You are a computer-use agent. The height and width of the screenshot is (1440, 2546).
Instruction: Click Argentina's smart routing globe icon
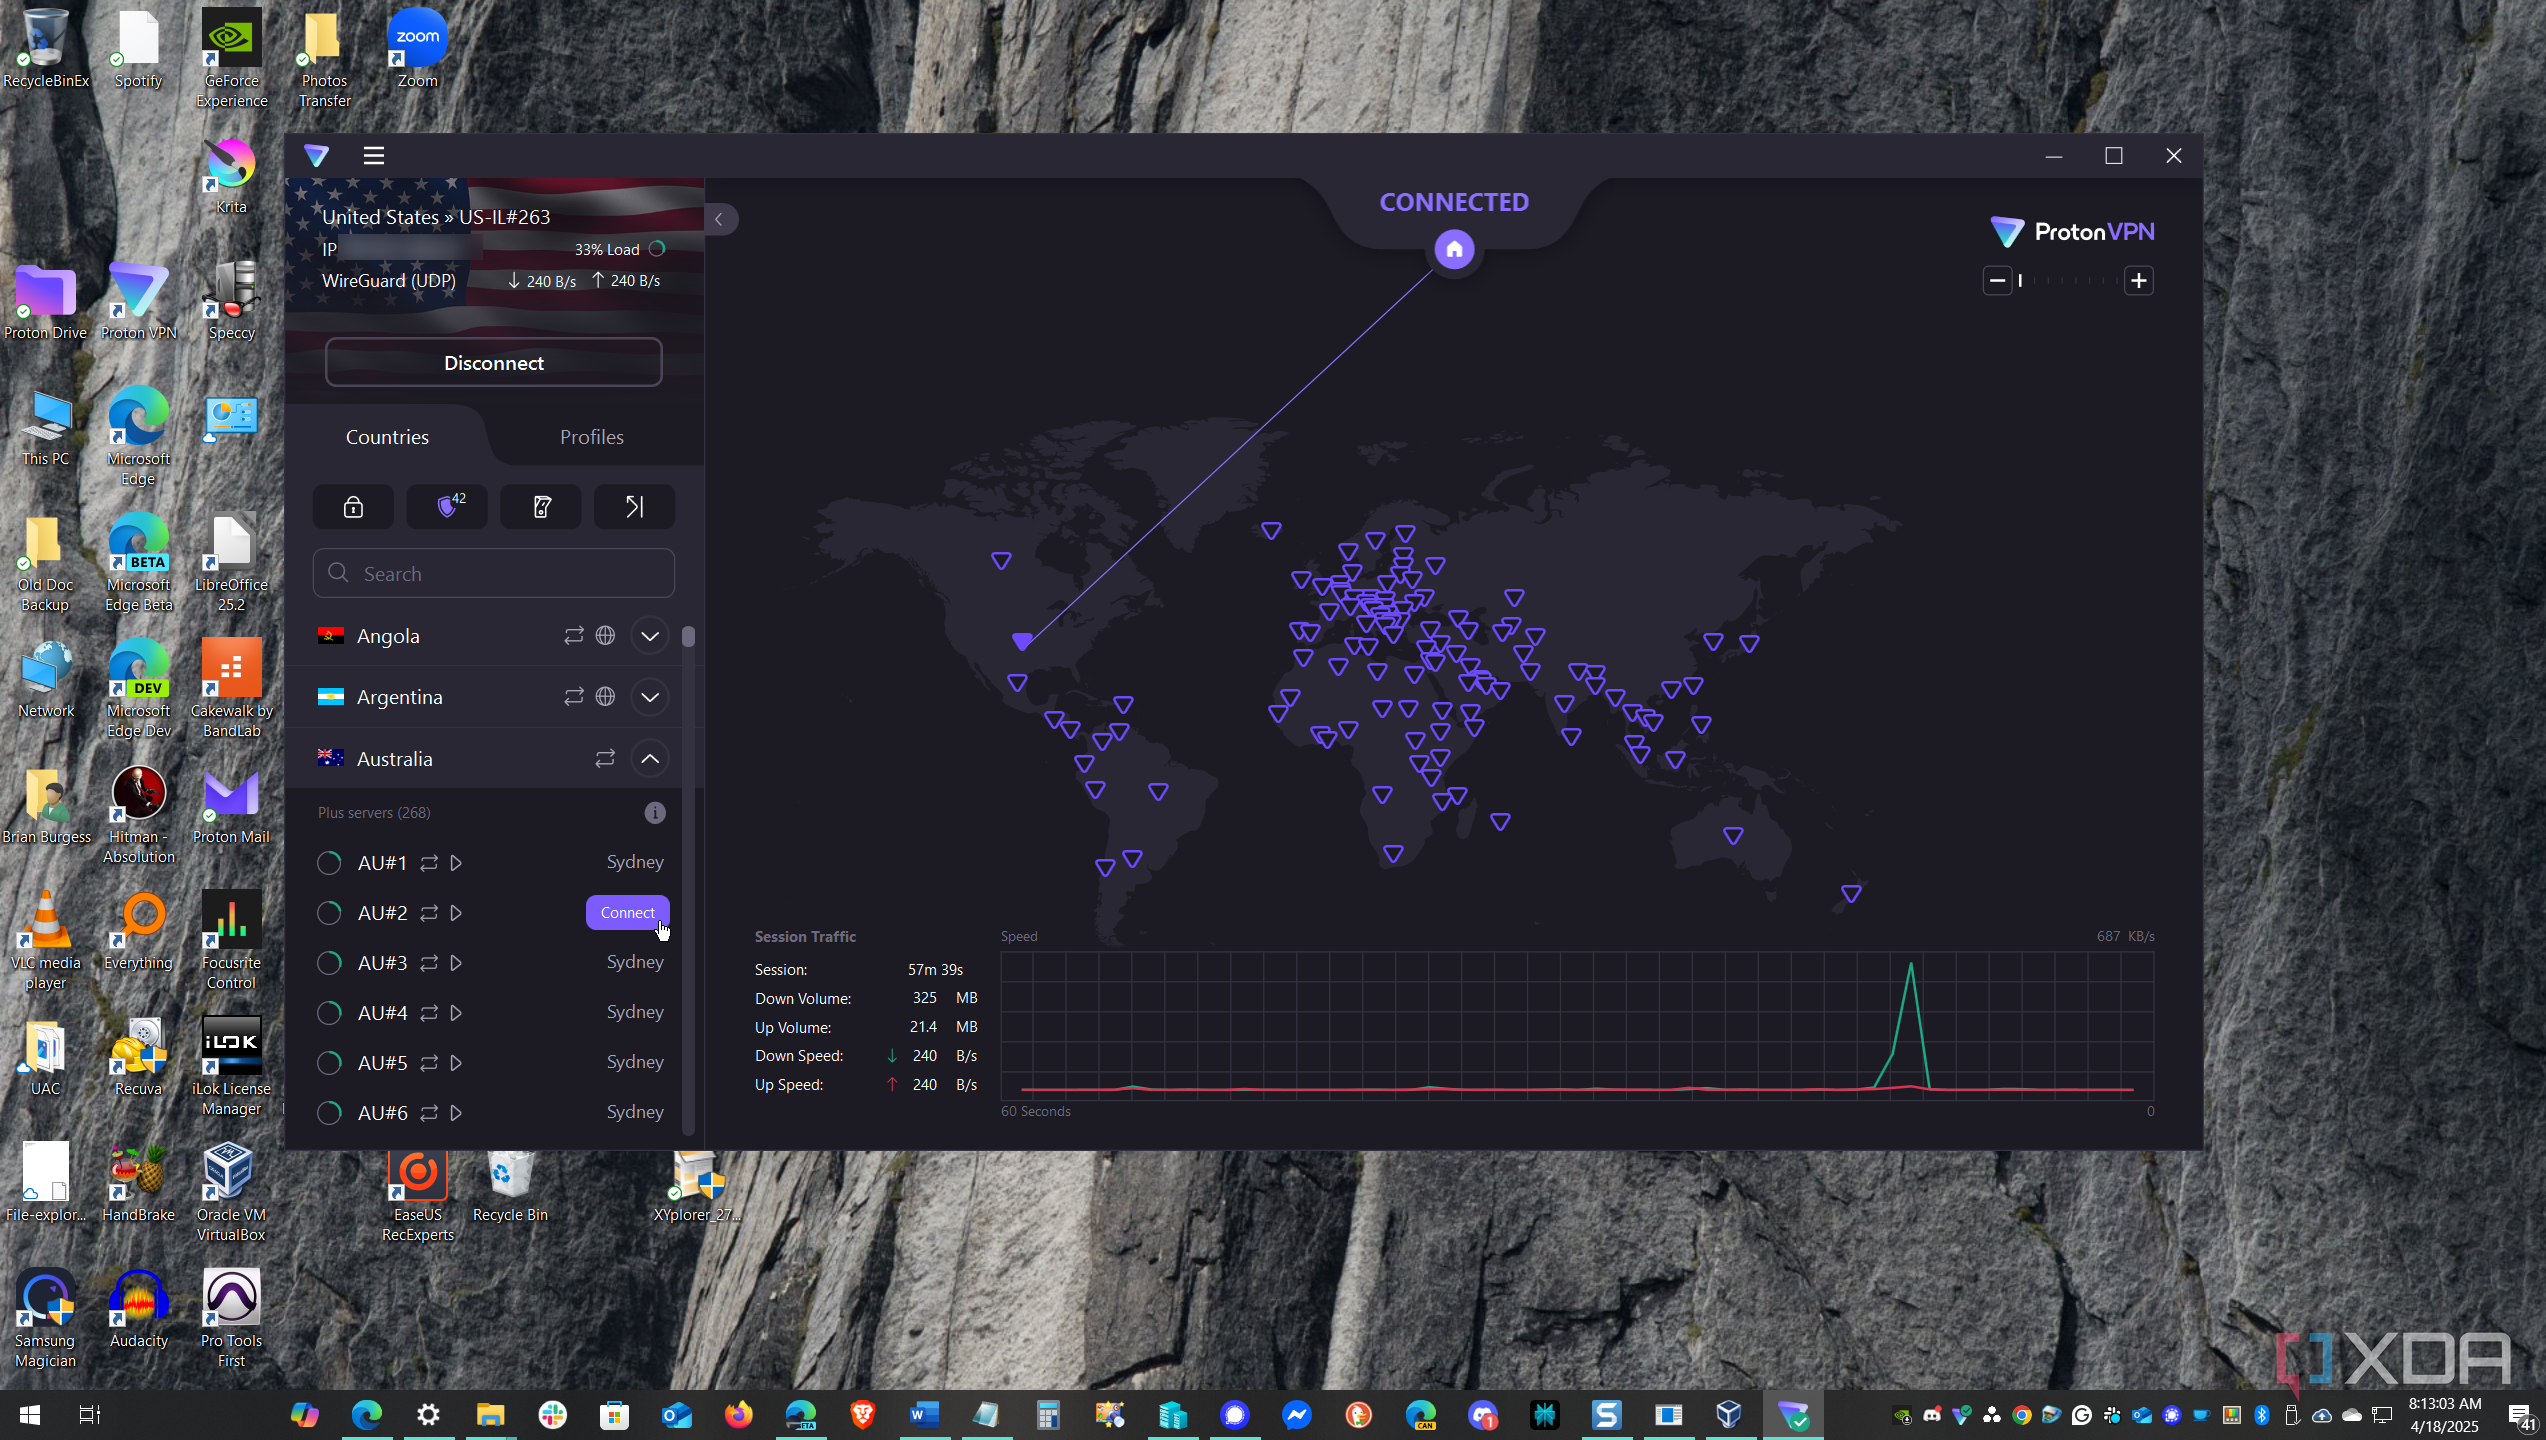point(605,697)
